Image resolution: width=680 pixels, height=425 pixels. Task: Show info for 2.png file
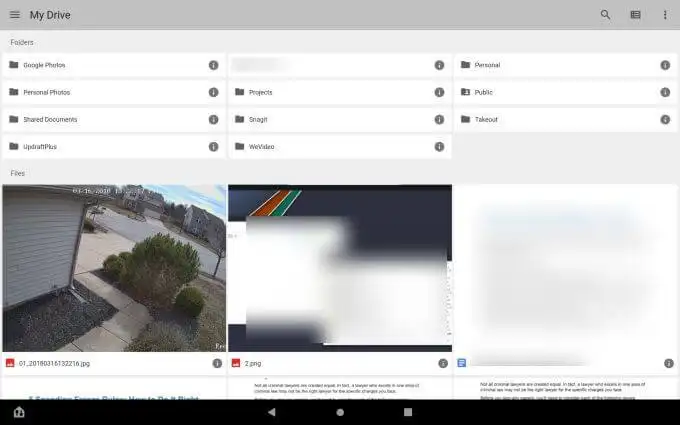pos(443,363)
